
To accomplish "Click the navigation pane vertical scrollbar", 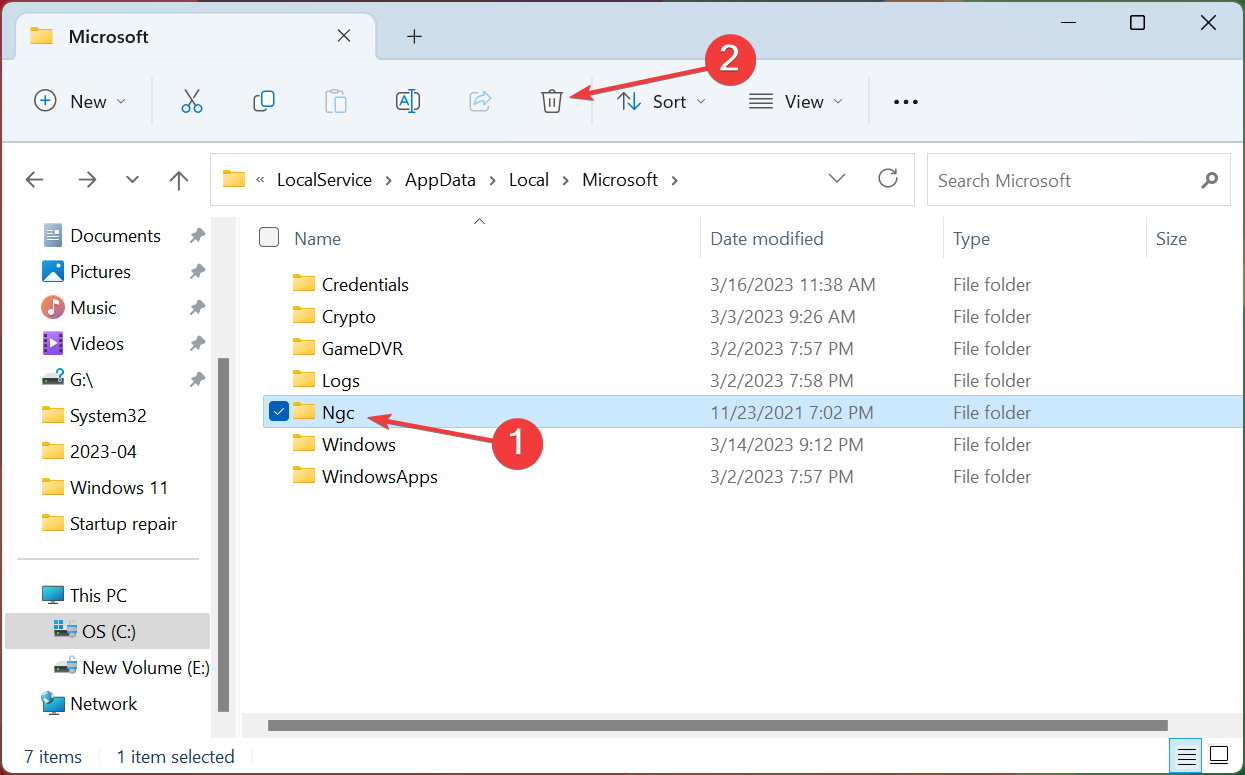I will (x=224, y=534).
